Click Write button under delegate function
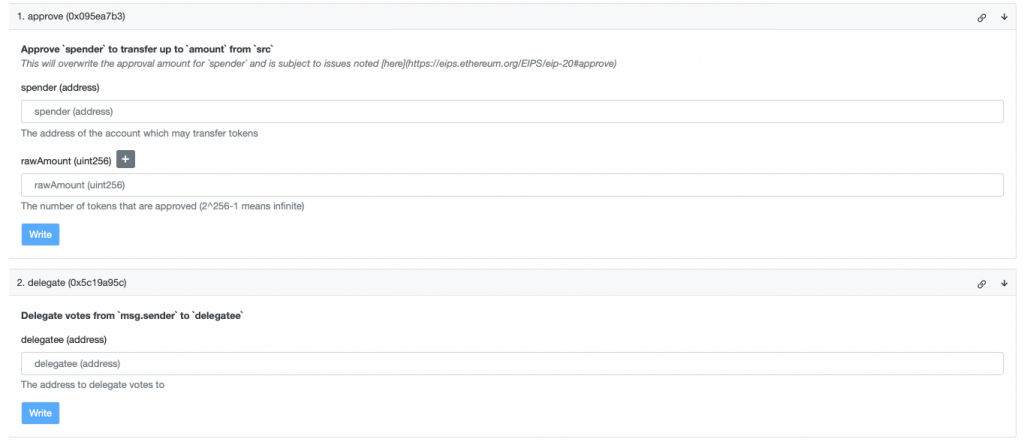1024x445 pixels. coord(40,413)
